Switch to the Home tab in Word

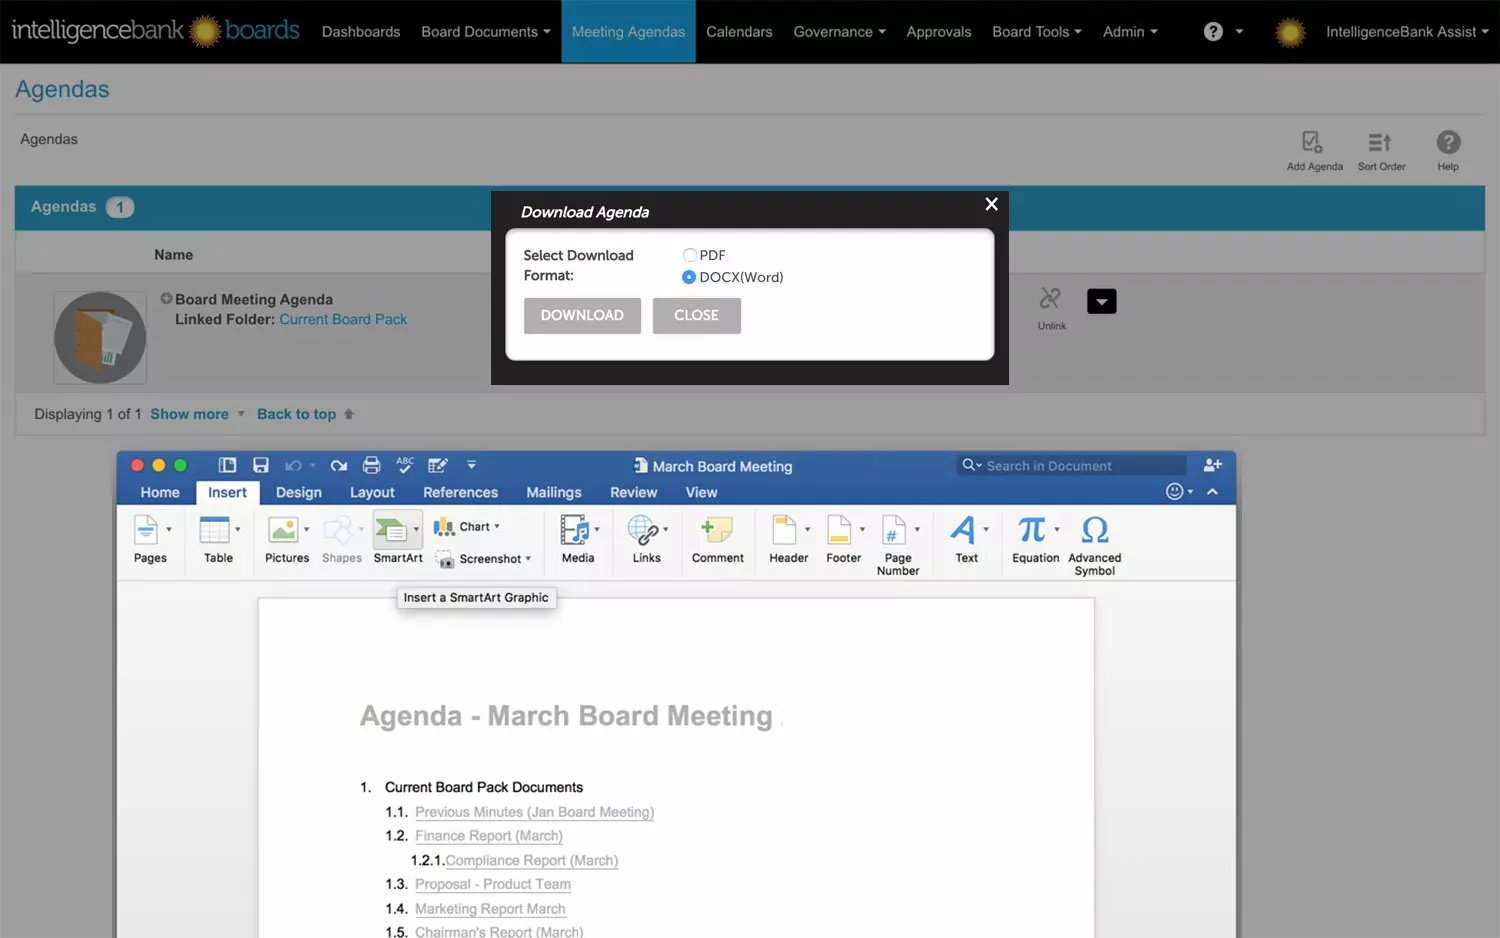tap(160, 492)
